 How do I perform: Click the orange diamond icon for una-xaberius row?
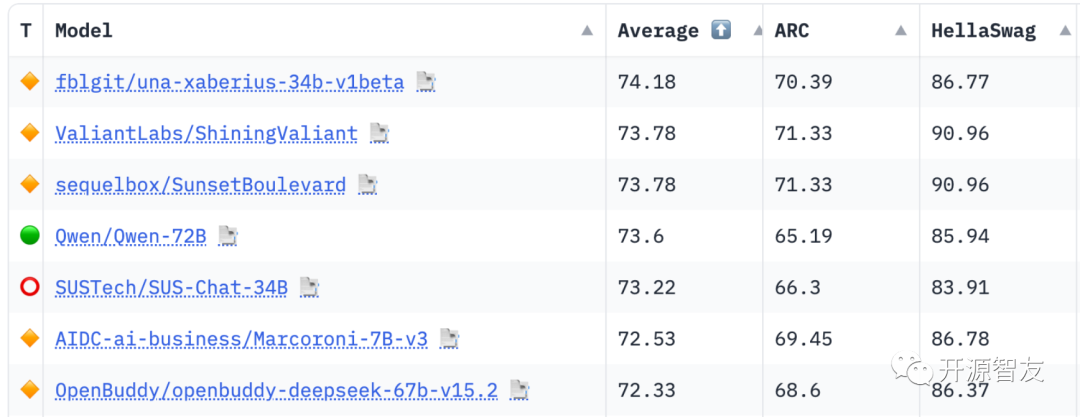[x=29, y=82]
